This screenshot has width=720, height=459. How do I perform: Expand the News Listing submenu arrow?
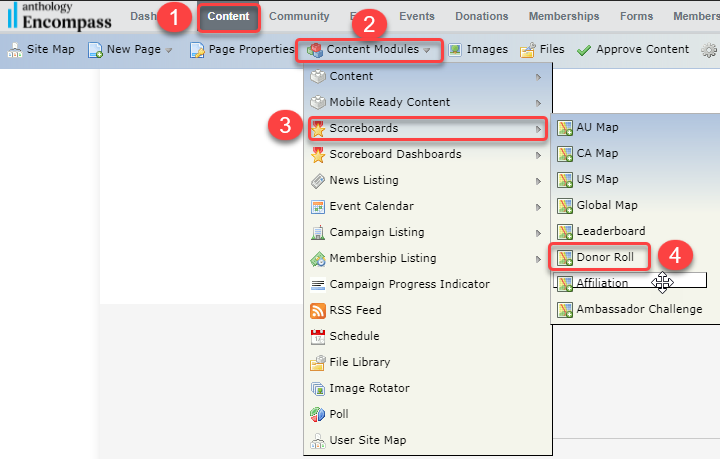click(539, 181)
